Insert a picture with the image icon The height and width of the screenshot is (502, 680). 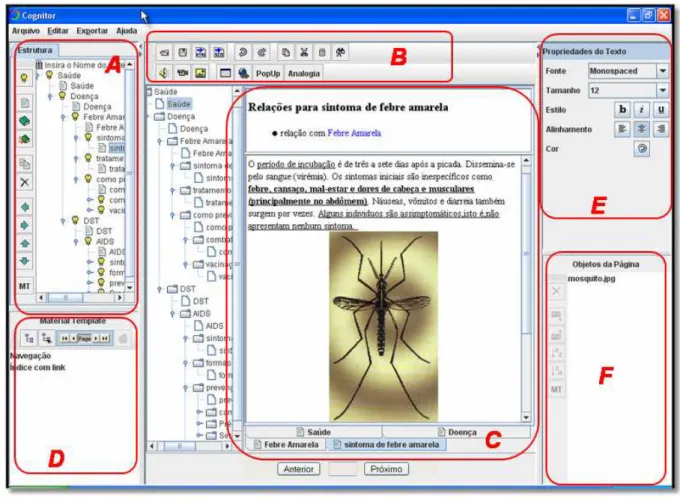point(200,73)
